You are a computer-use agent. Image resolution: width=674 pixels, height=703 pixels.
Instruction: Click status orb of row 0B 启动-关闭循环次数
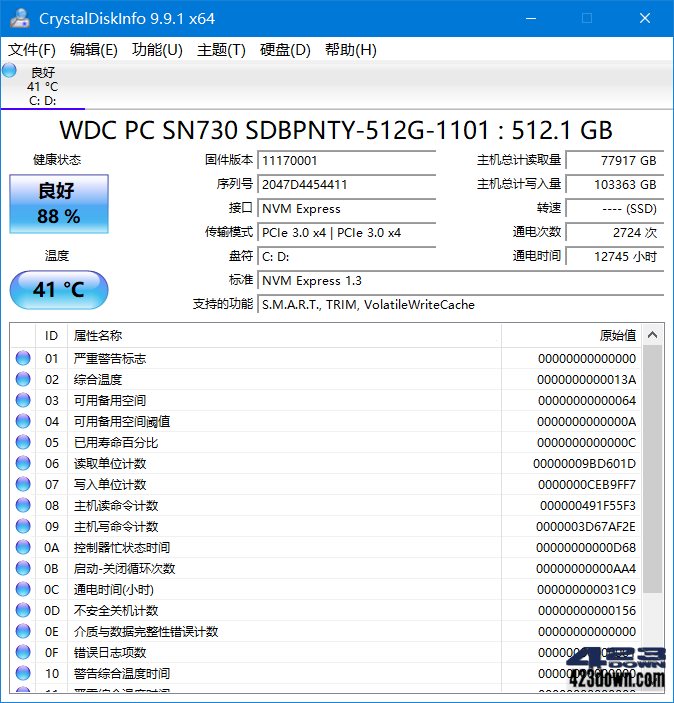(x=23, y=568)
